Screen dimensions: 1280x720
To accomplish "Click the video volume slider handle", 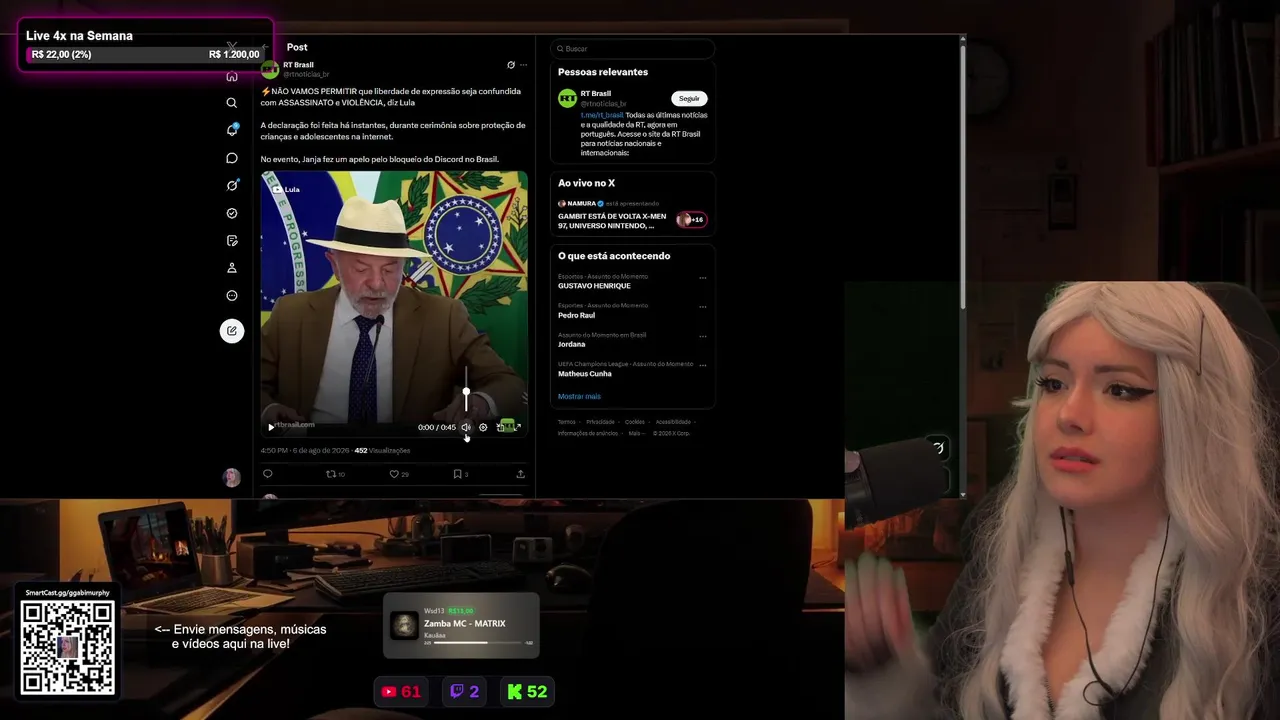I will point(466,392).
